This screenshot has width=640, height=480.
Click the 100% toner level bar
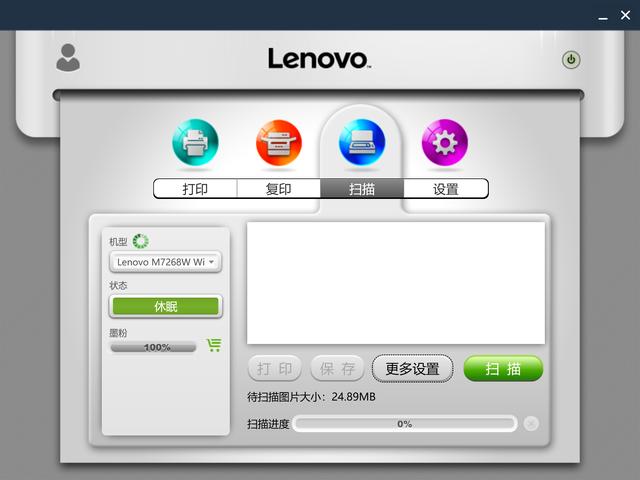point(153,347)
